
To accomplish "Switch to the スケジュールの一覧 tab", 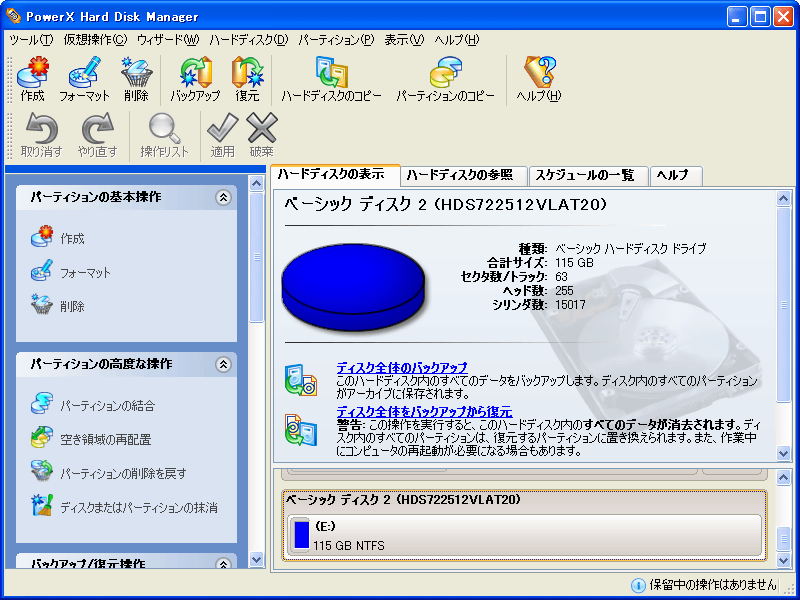I will coord(588,176).
